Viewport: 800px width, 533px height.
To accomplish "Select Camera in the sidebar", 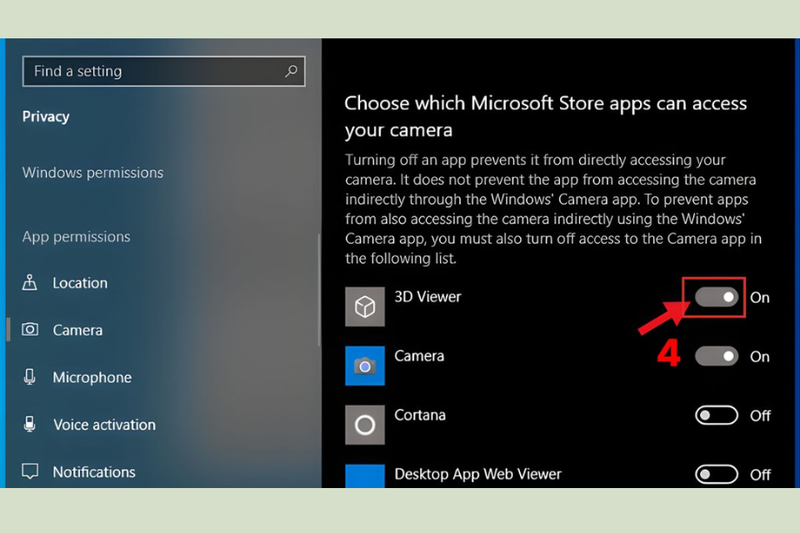I will click(78, 330).
